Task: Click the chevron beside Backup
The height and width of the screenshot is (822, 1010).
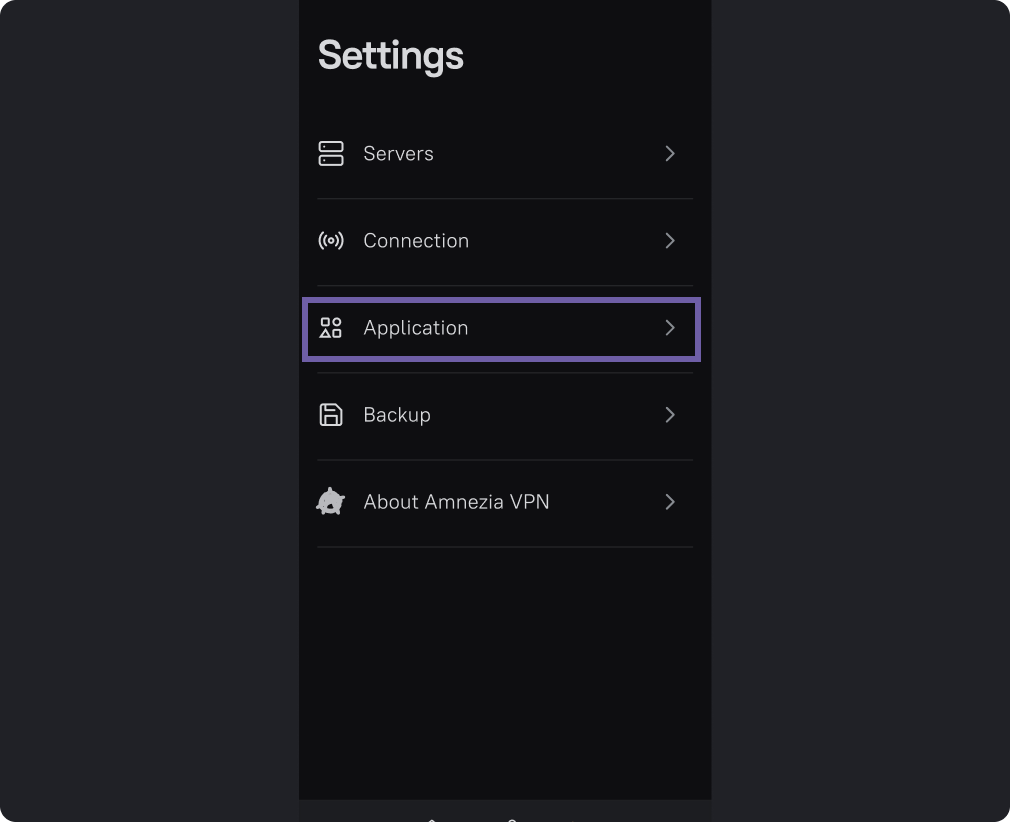Action: click(x=670, y=415)
